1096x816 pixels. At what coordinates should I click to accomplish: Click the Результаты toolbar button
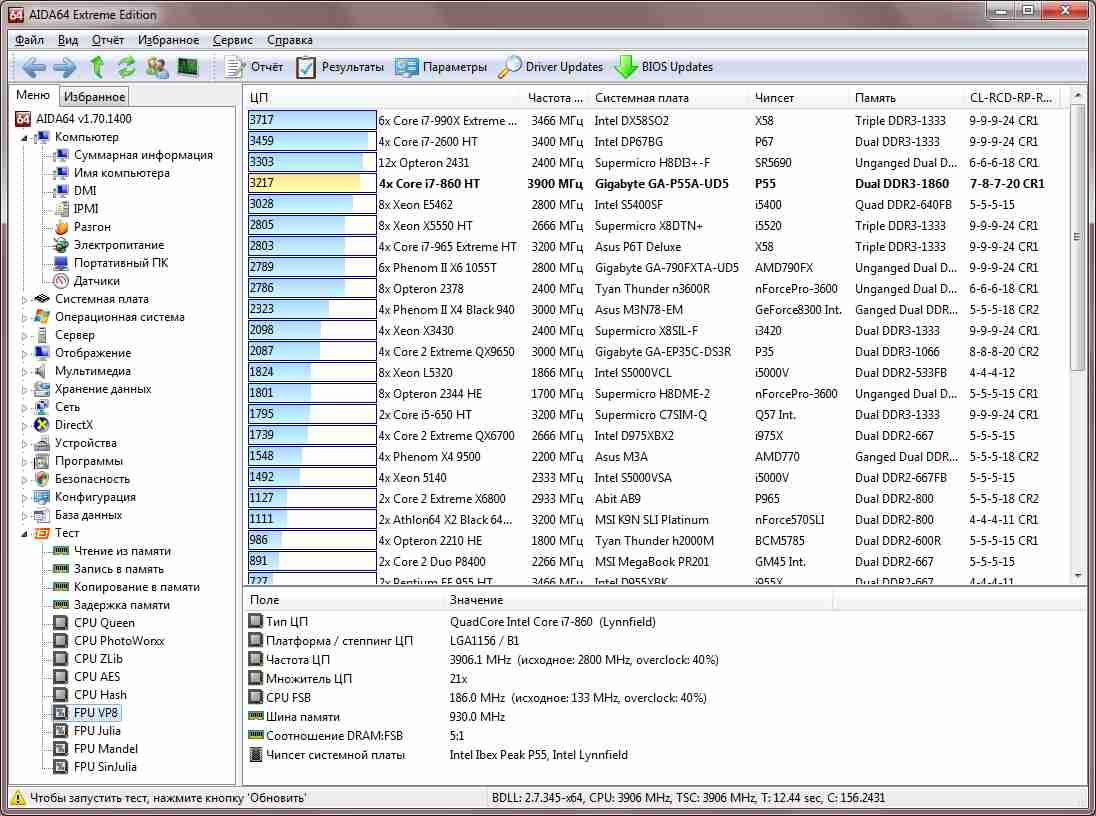[x=340, y=67]
